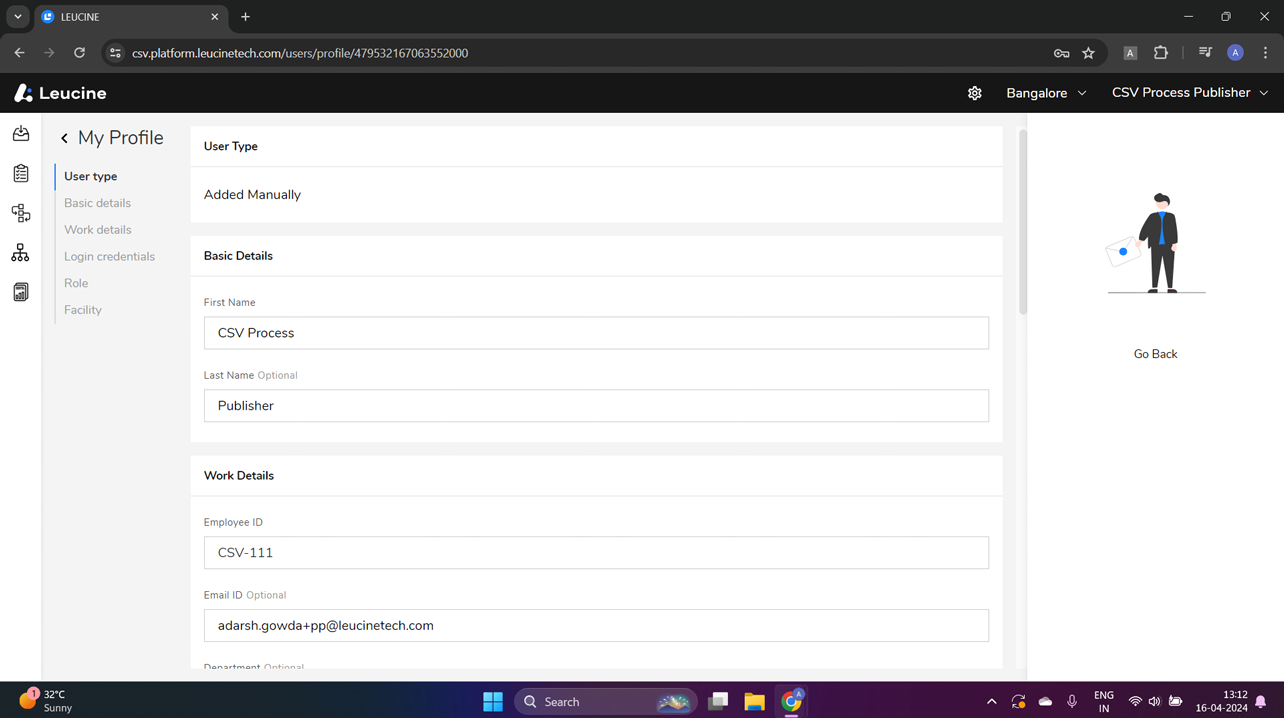Reload the page with the refresh icon

pyautogui.click(x=79, y=53)
